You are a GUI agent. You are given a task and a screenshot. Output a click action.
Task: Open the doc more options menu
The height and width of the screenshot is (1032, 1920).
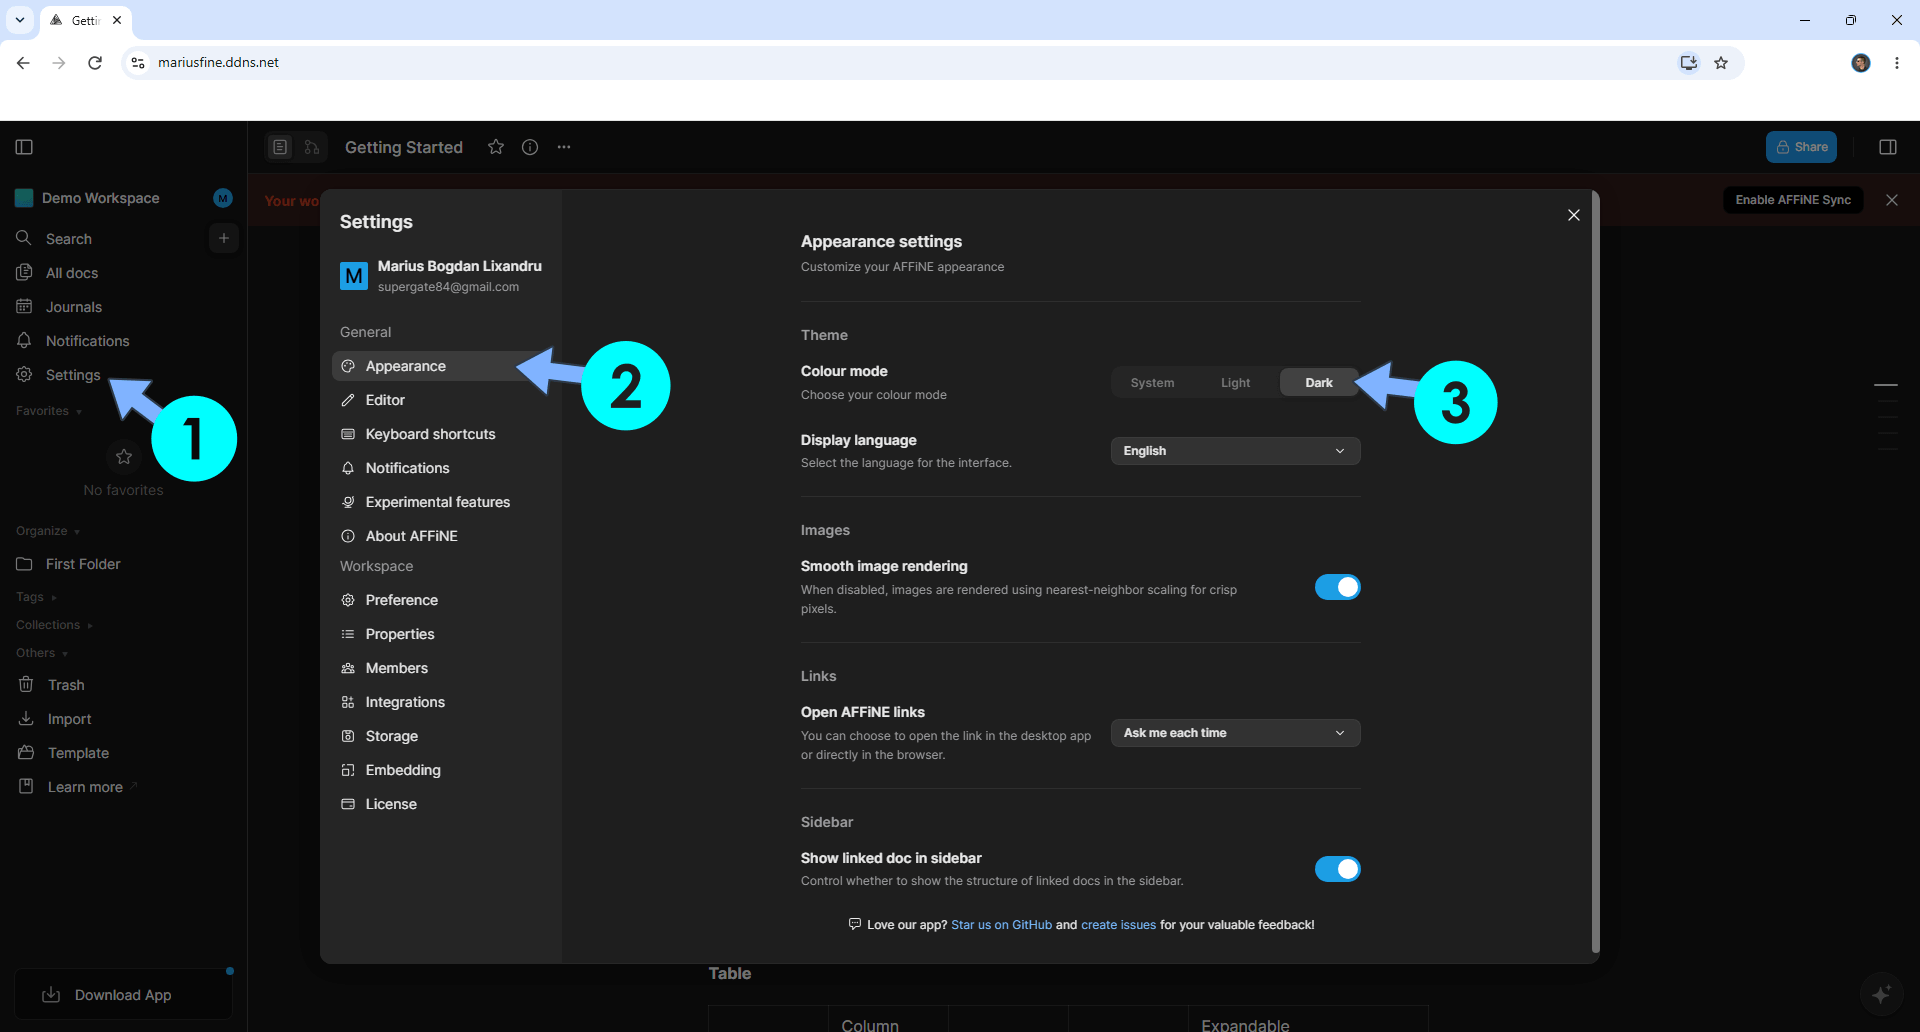coord(564,147)
